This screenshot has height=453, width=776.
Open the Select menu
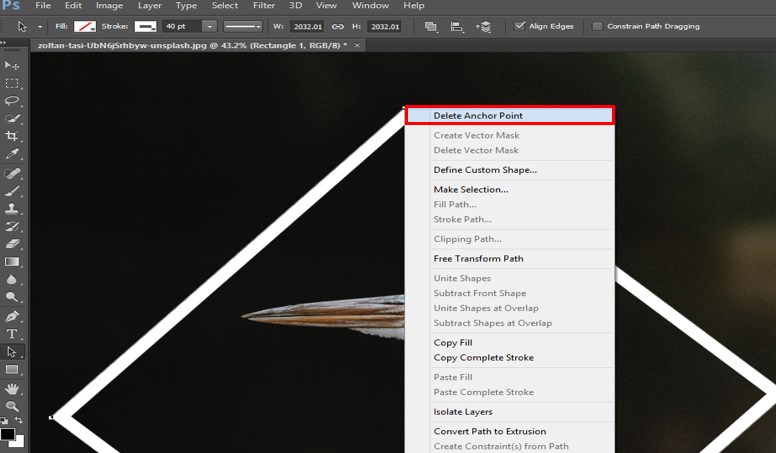[225, 6]
